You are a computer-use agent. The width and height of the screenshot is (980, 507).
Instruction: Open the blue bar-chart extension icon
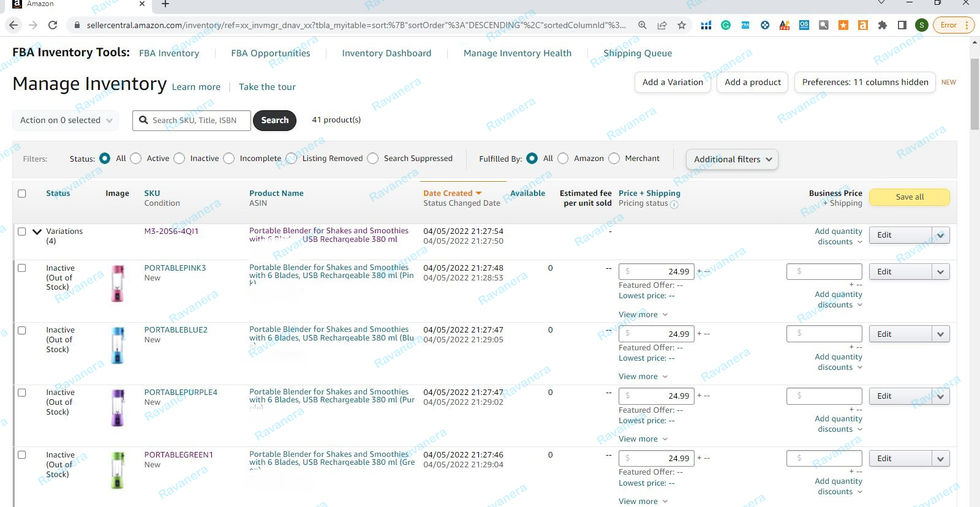[x=706, y=26]
